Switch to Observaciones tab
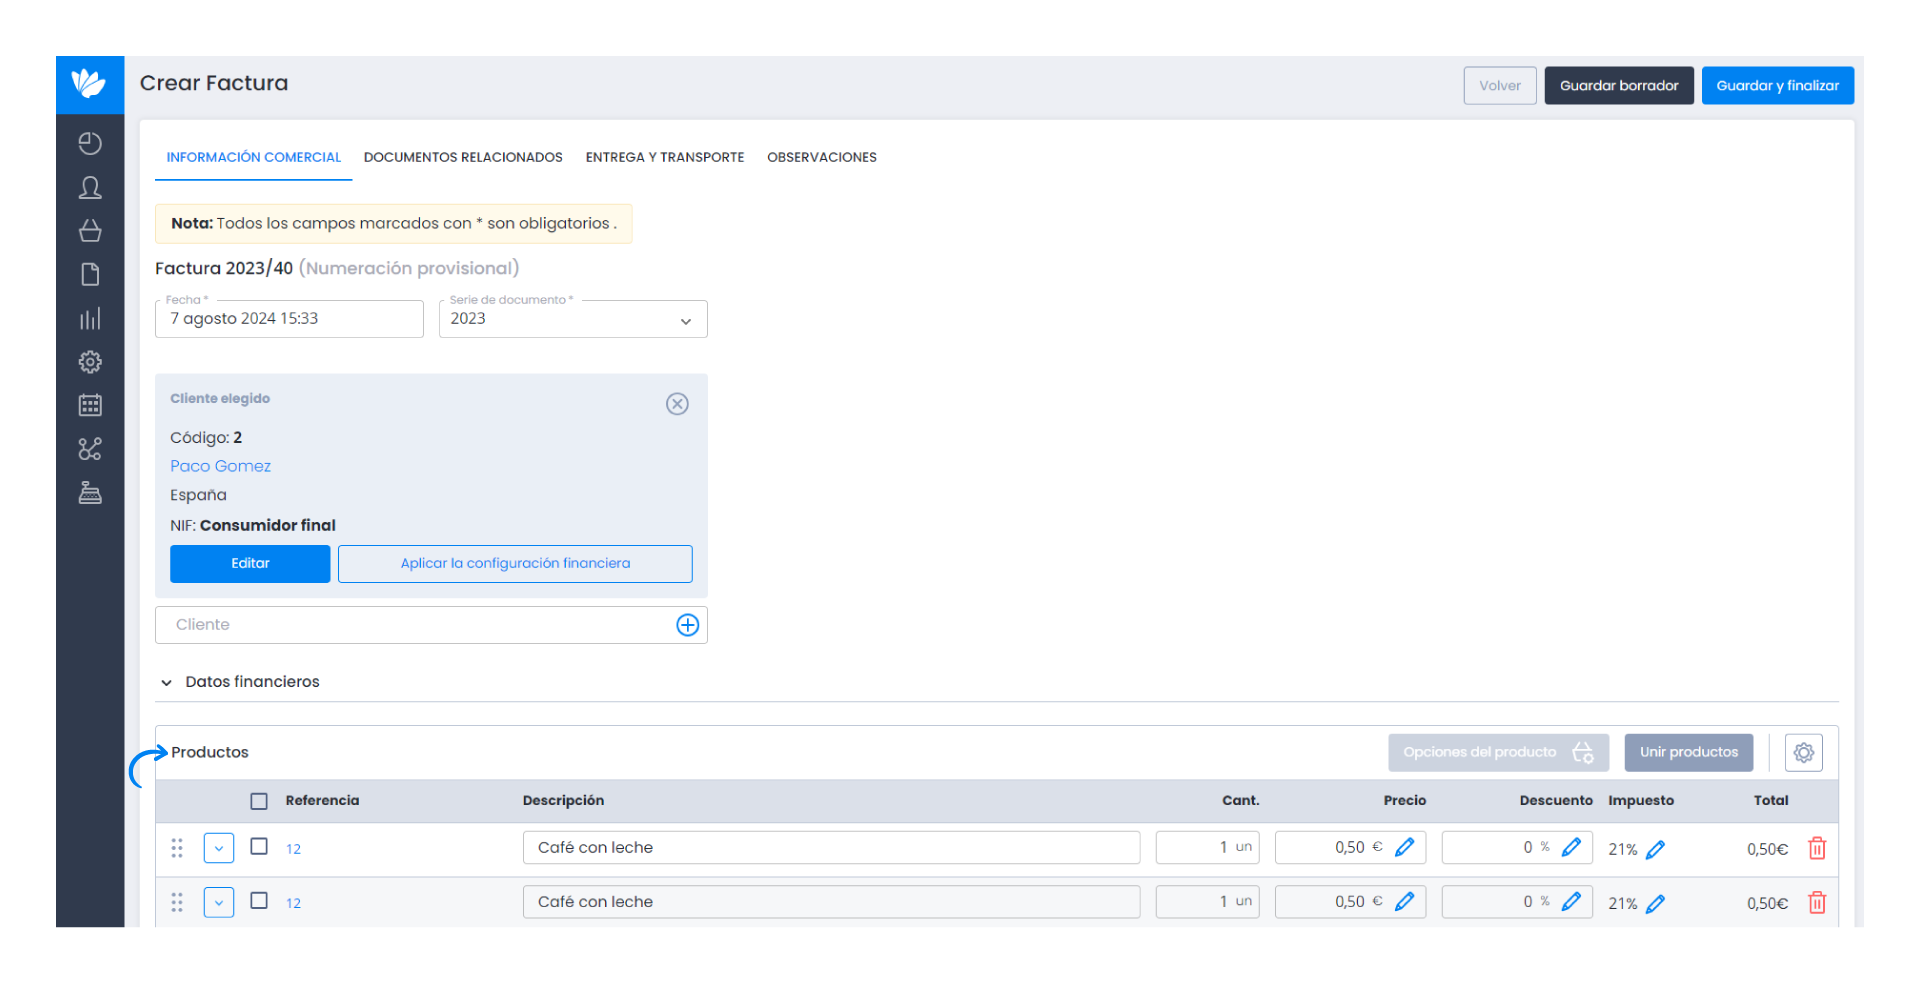Screen dimensions: 1920x982 (x=822, y=157)
